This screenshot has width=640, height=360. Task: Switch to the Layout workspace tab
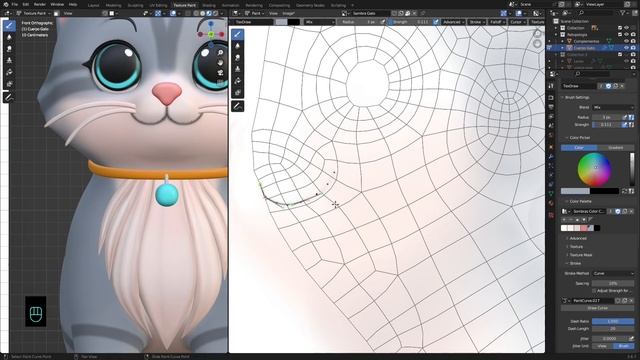[x=93, y=5]
